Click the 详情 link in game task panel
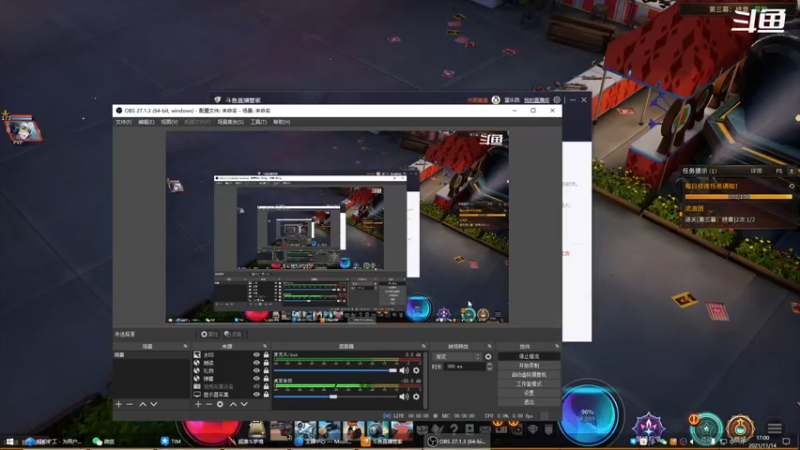Viewport: 800px width, 450px height. coord(756,171)
